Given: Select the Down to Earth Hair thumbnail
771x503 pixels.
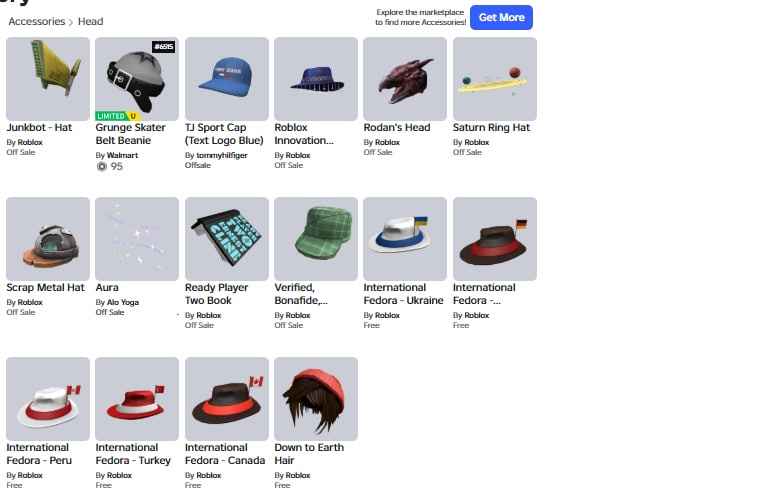Looking at the screenshot, I should coord(316,399).
